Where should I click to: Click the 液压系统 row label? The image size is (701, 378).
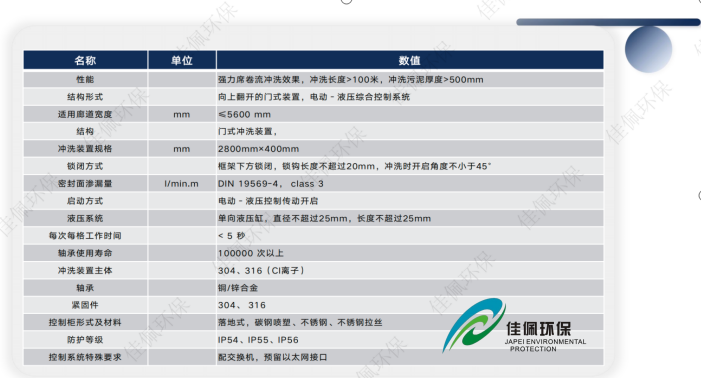[85, 218]
